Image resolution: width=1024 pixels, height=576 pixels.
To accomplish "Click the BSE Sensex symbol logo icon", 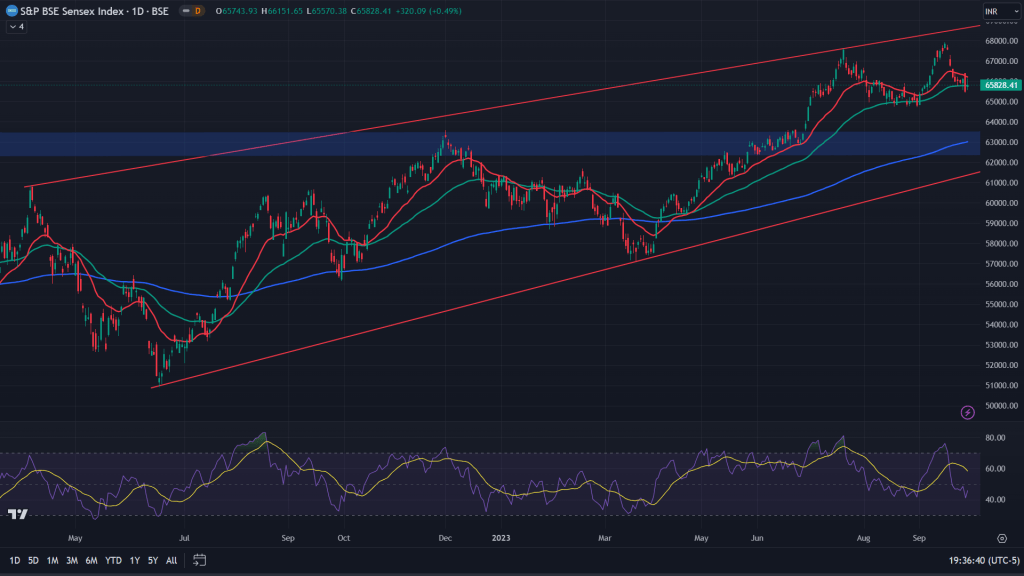I will [11, 11].
